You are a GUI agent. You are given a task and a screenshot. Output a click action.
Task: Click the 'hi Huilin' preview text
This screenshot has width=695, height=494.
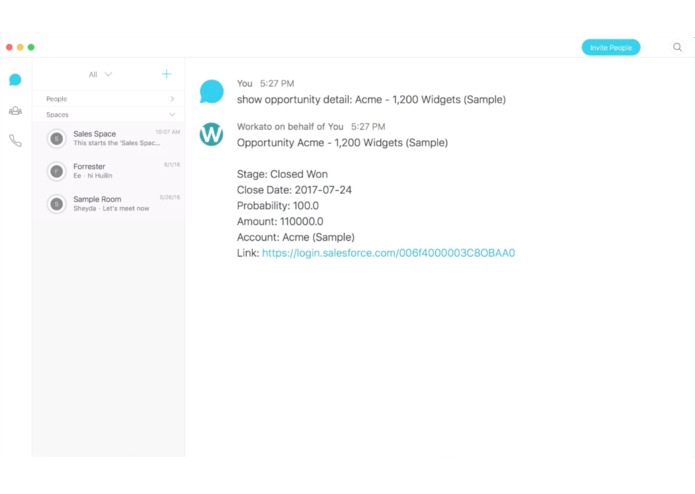point(100,176)
